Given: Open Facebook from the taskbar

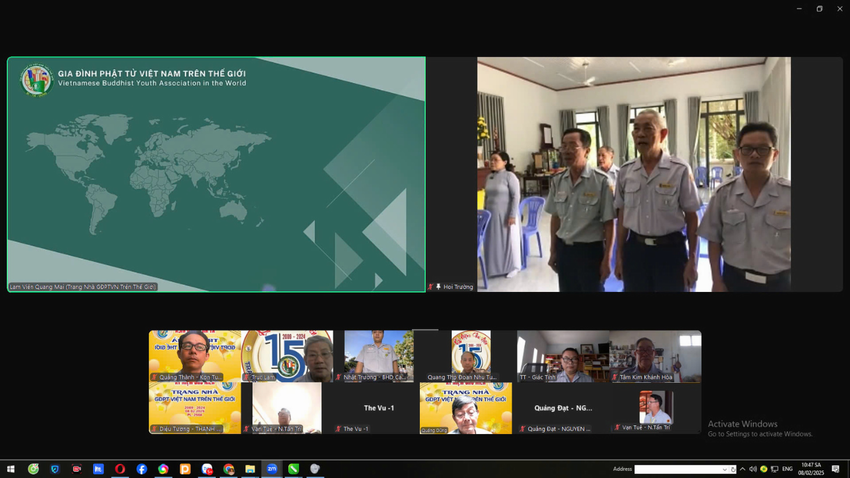Looking at the screenshot, I should pyautogui.click(x=141, y=469).
